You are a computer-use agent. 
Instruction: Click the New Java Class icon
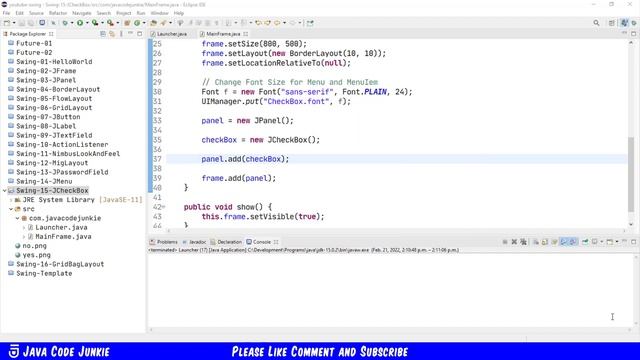(x=137, y=23)
